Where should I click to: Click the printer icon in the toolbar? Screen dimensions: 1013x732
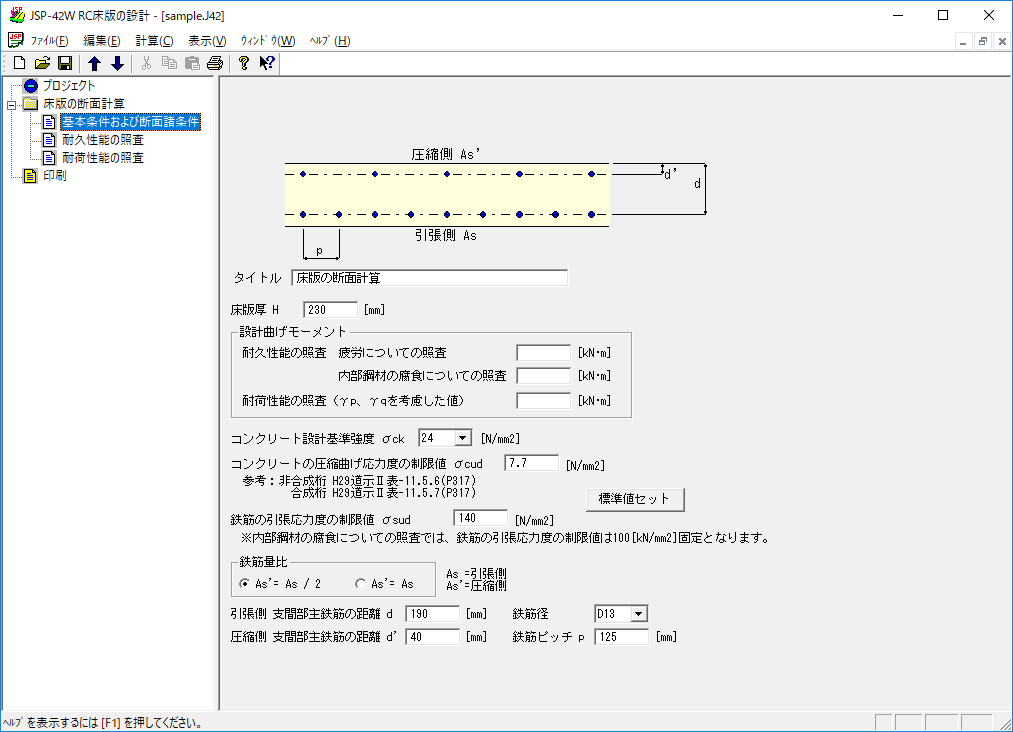point(214,63)
